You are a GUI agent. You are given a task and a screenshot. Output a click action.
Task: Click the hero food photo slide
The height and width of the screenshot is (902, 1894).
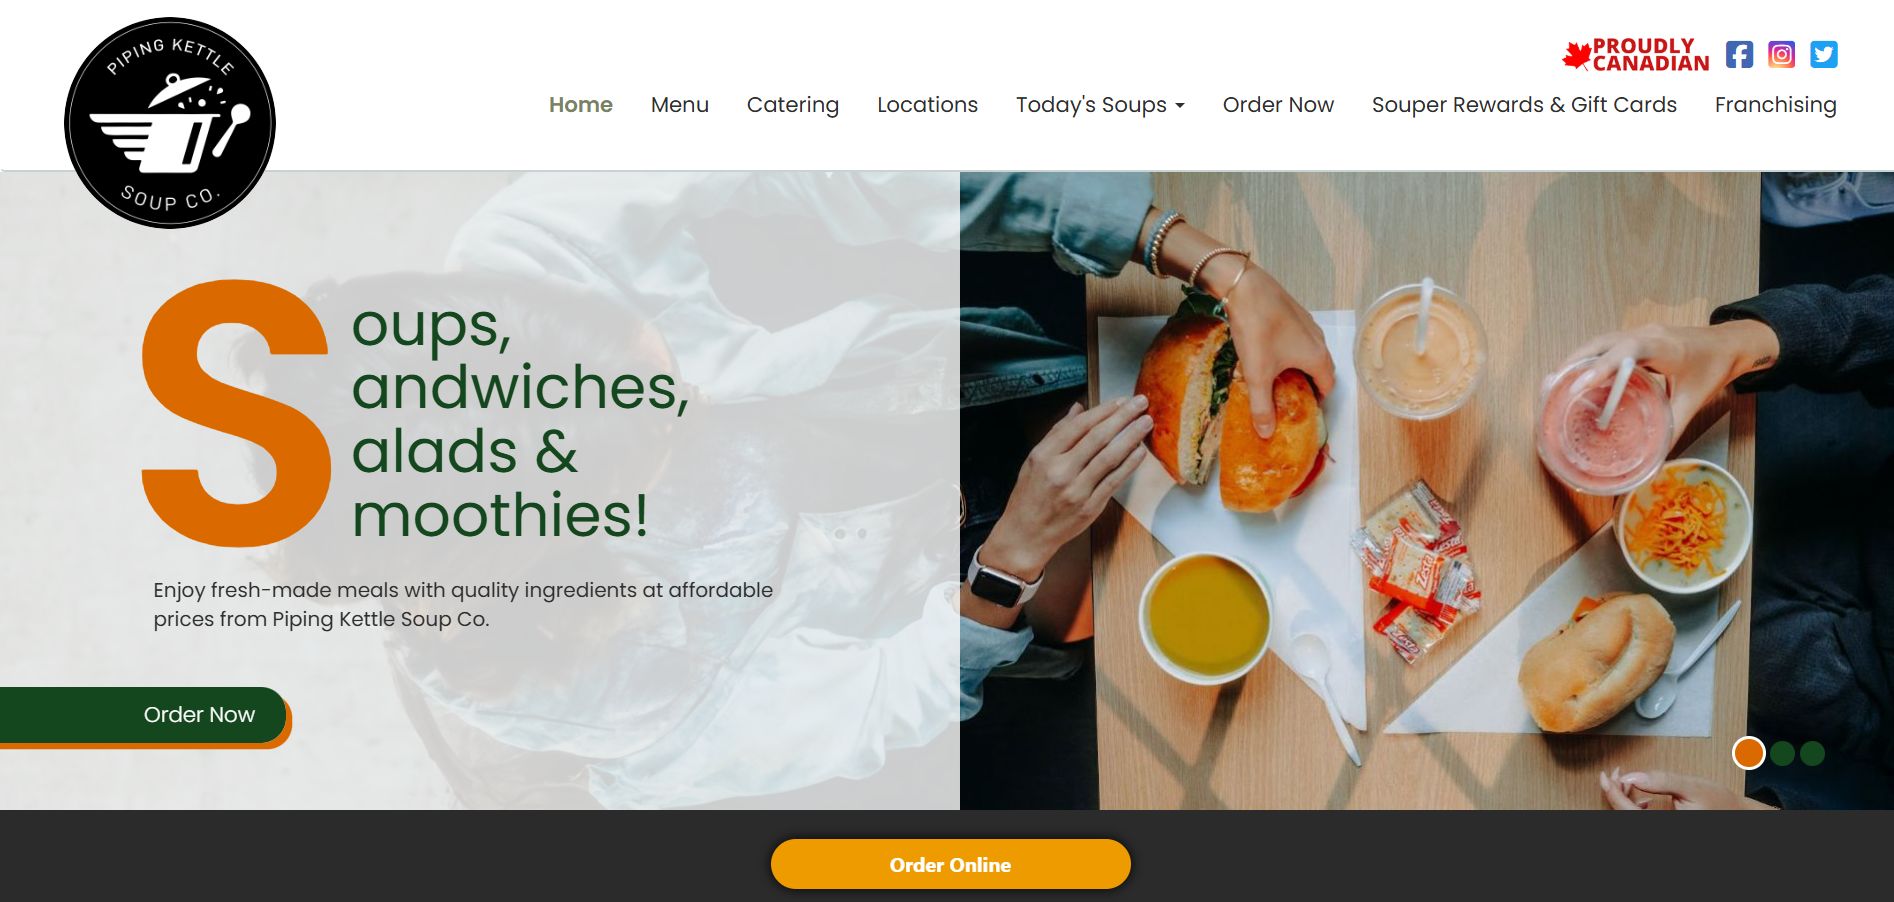pyautogui.click(x=1426, y=490)
